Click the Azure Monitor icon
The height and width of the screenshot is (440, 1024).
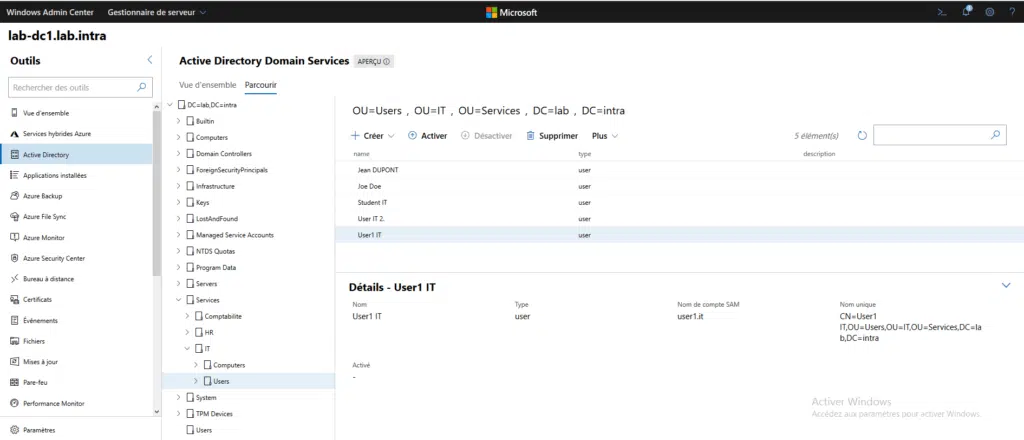(x=14, y=238)
